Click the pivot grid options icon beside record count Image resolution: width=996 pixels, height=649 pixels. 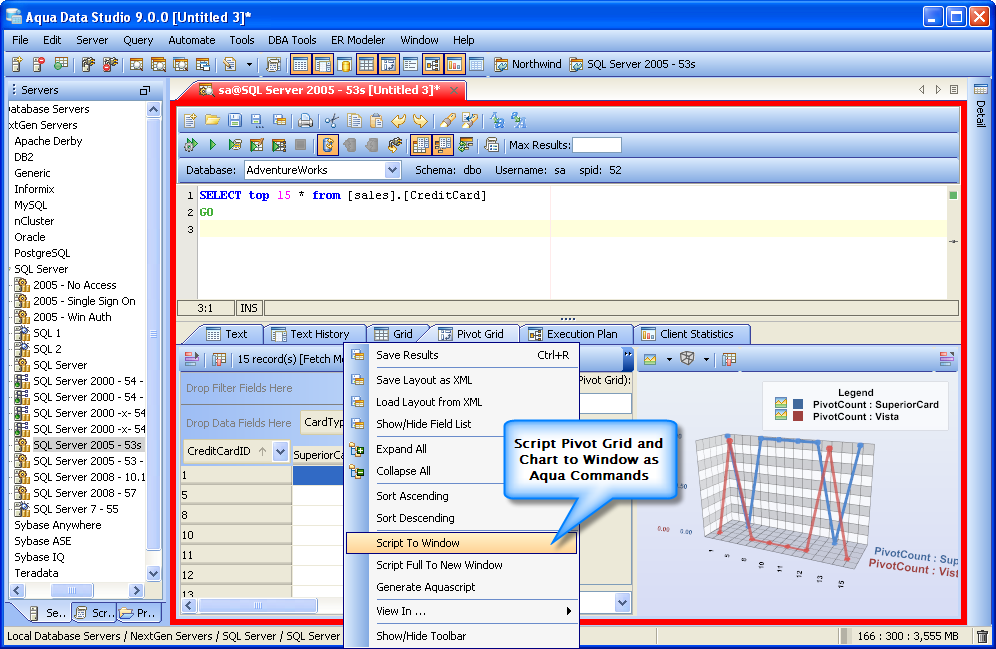tap(219, 359)
